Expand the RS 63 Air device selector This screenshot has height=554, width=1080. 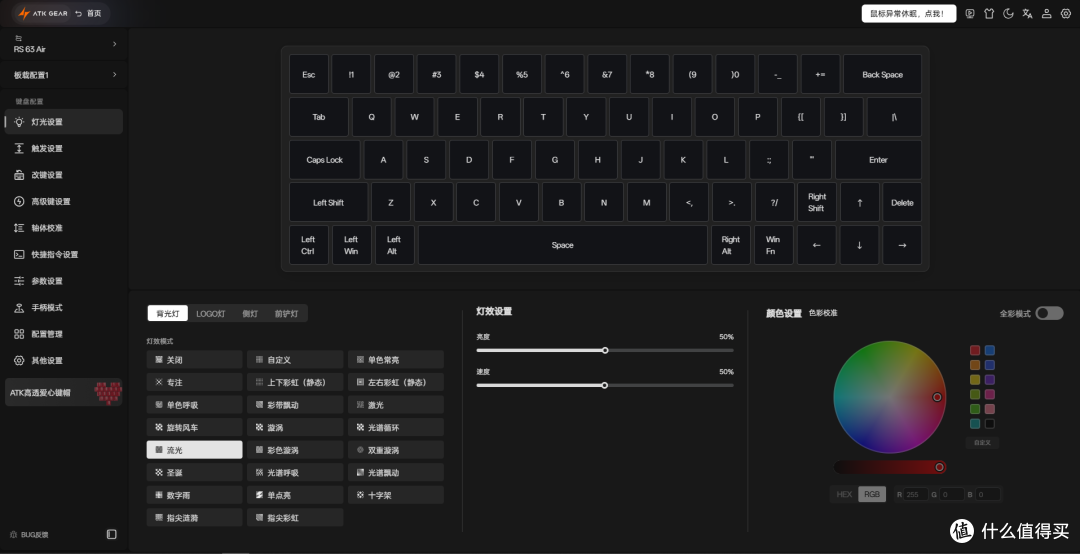pos(64,44)
